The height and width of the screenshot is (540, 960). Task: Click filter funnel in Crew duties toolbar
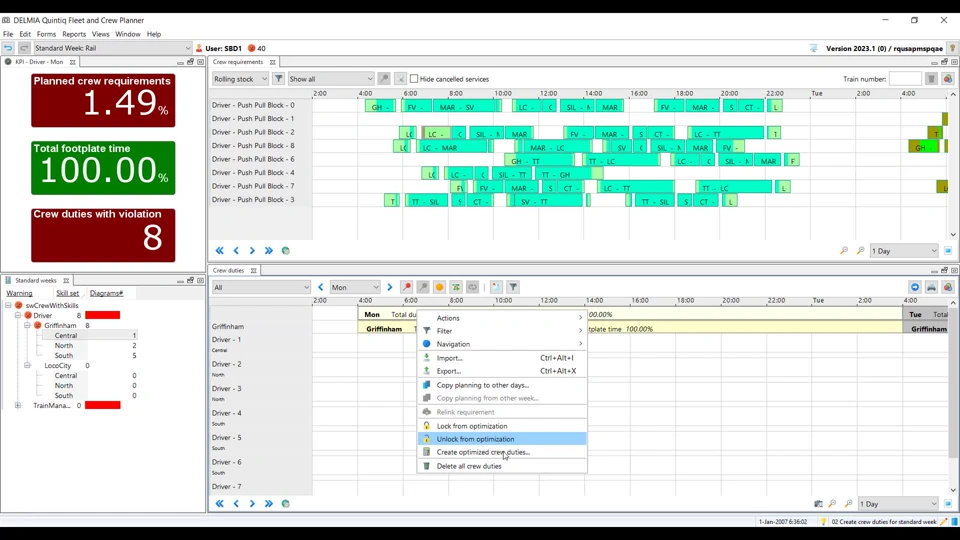coord(513,287)
